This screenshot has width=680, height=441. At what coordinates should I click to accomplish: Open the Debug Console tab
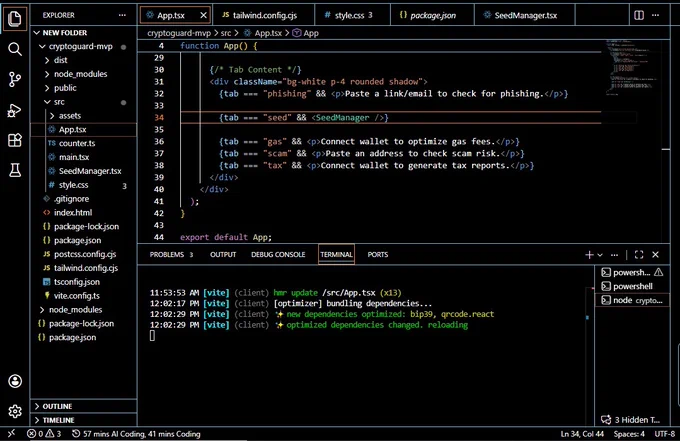tap(278, 255)
